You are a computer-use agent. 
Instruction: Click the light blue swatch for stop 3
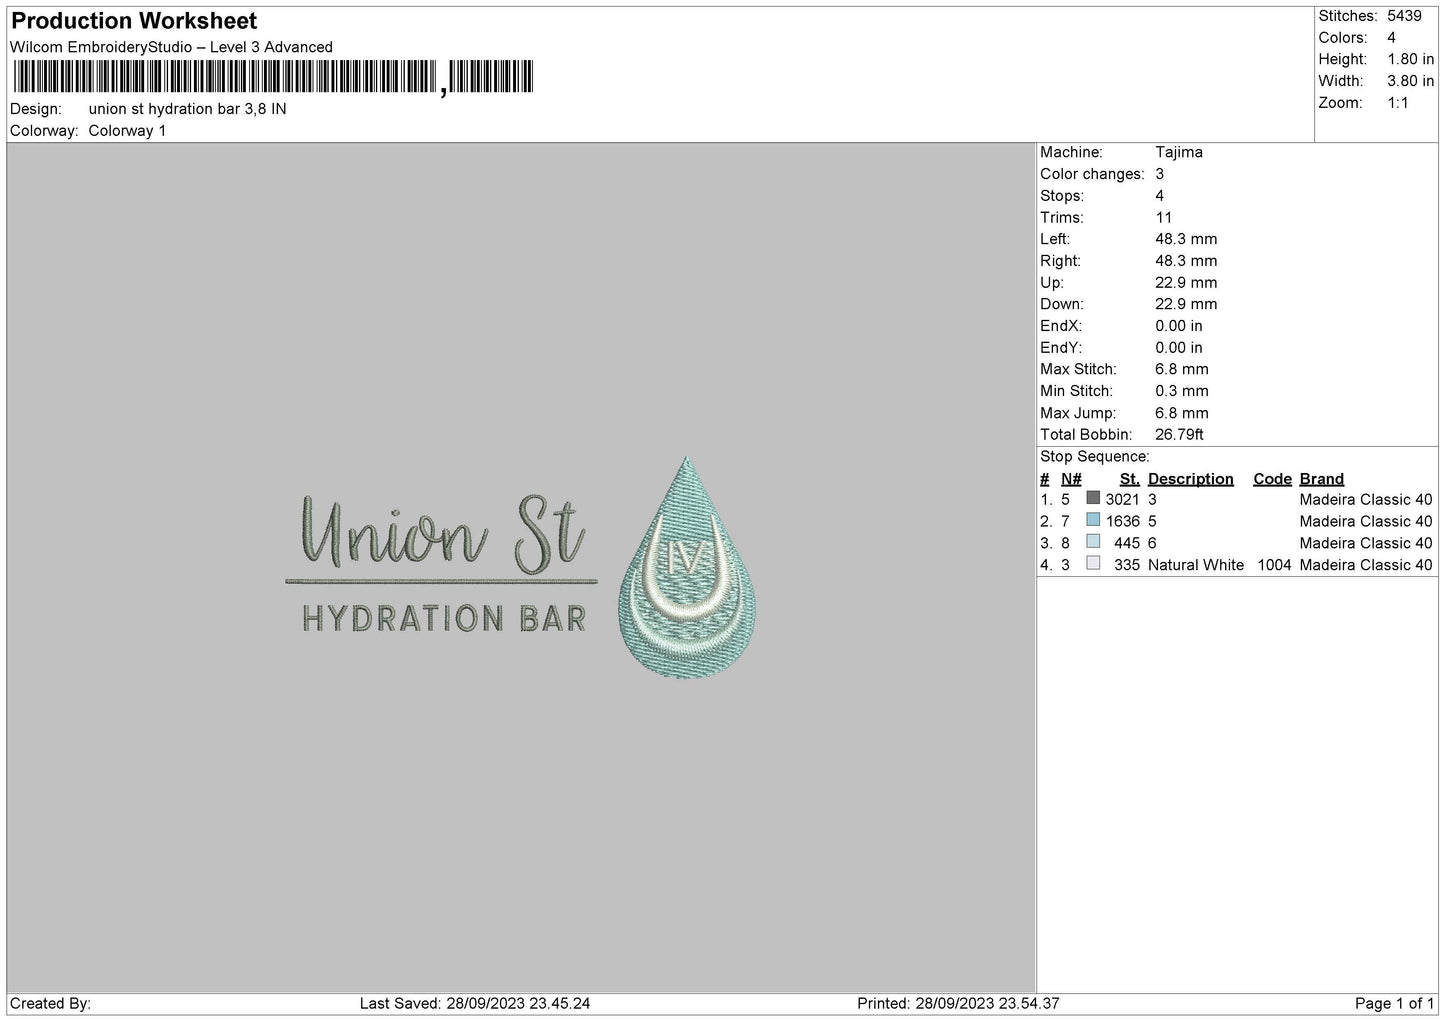pyautogui.click(x=1093, y=542)
